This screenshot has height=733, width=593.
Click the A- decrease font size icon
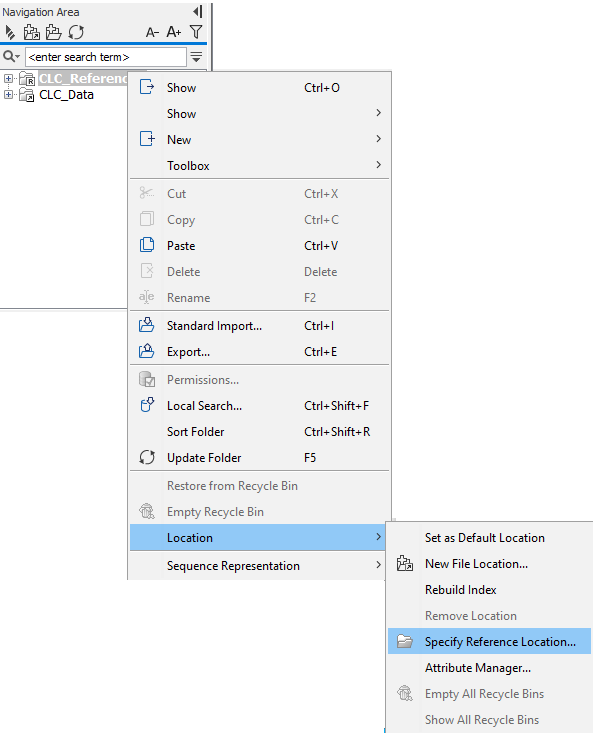152,32
